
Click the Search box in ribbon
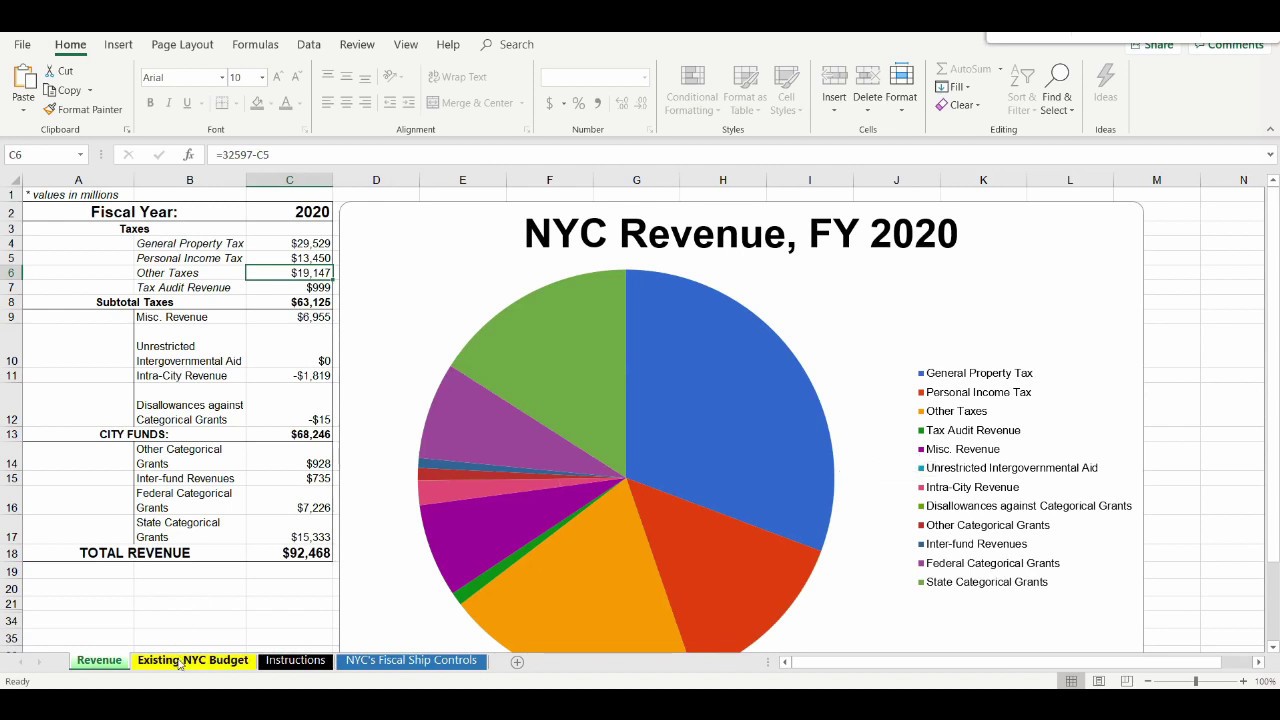(507, 45)
